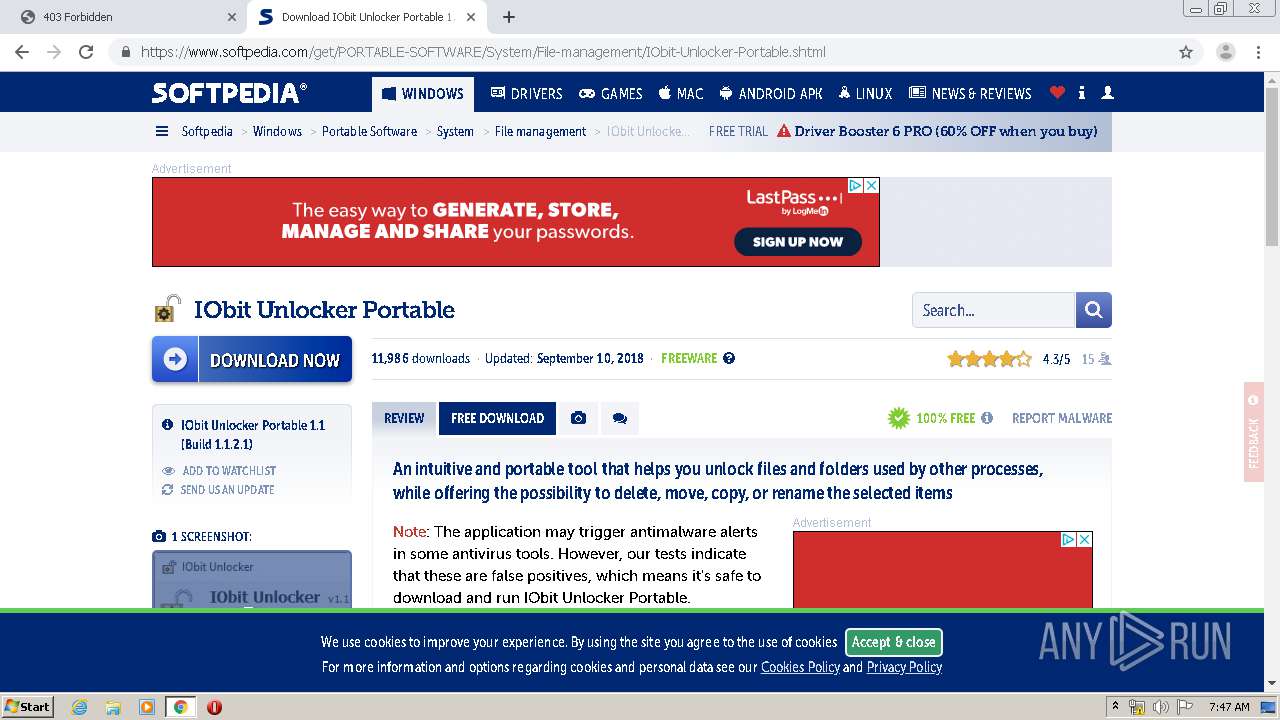Bookmark this page with star icon
The height and width of the screenshot is (720, 1280).
(x=1186, y=52)
